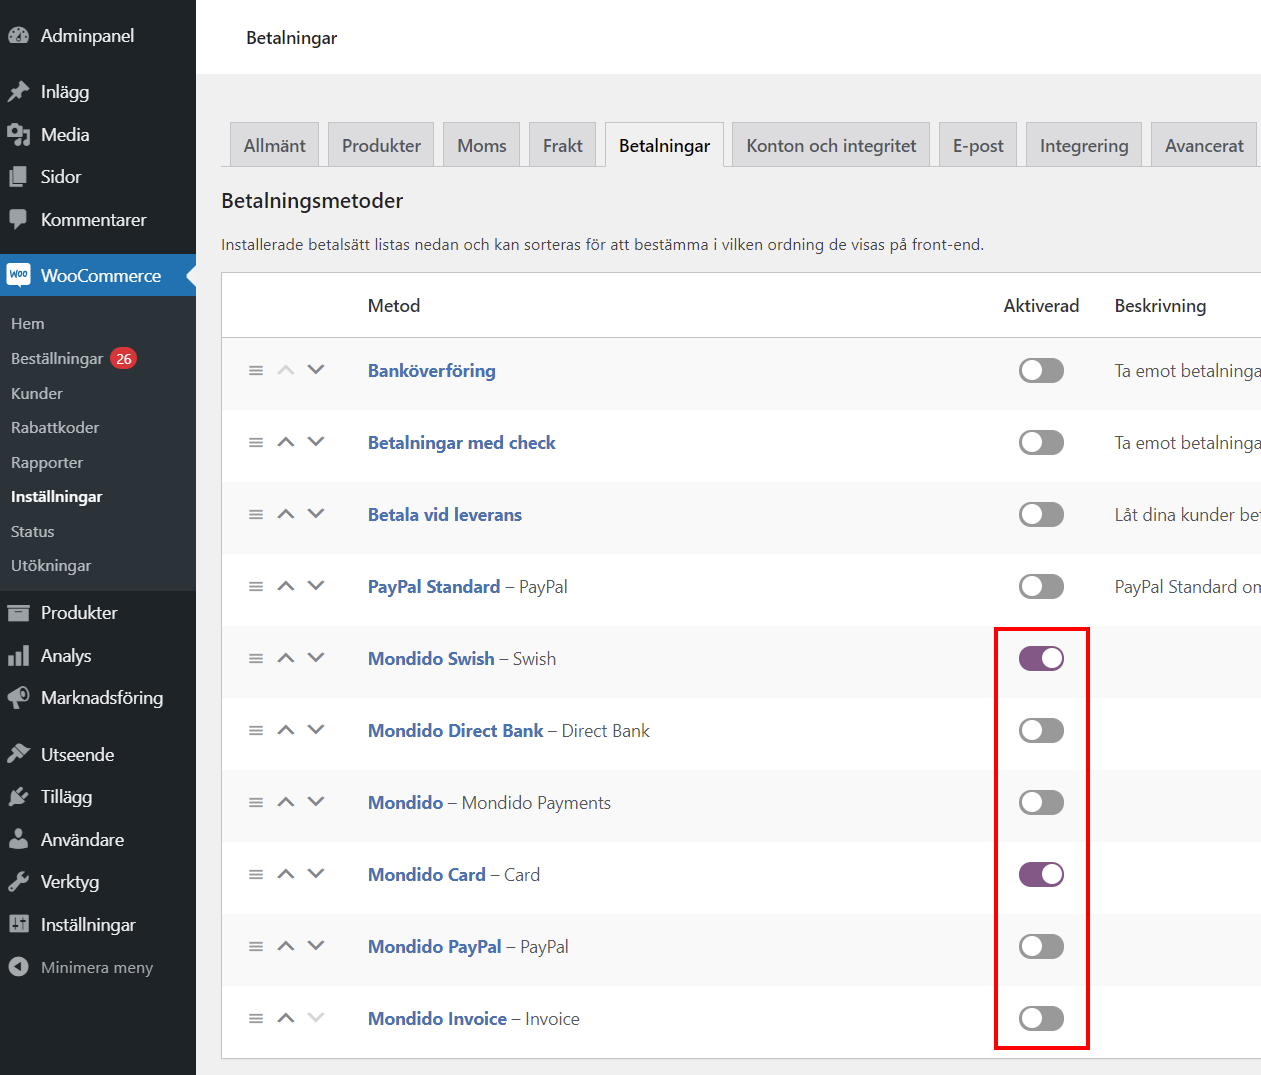Viewport: 1261px width, 1075px height.
Task: Click the Verktyg wrench icon
Action: click(18, 882)
